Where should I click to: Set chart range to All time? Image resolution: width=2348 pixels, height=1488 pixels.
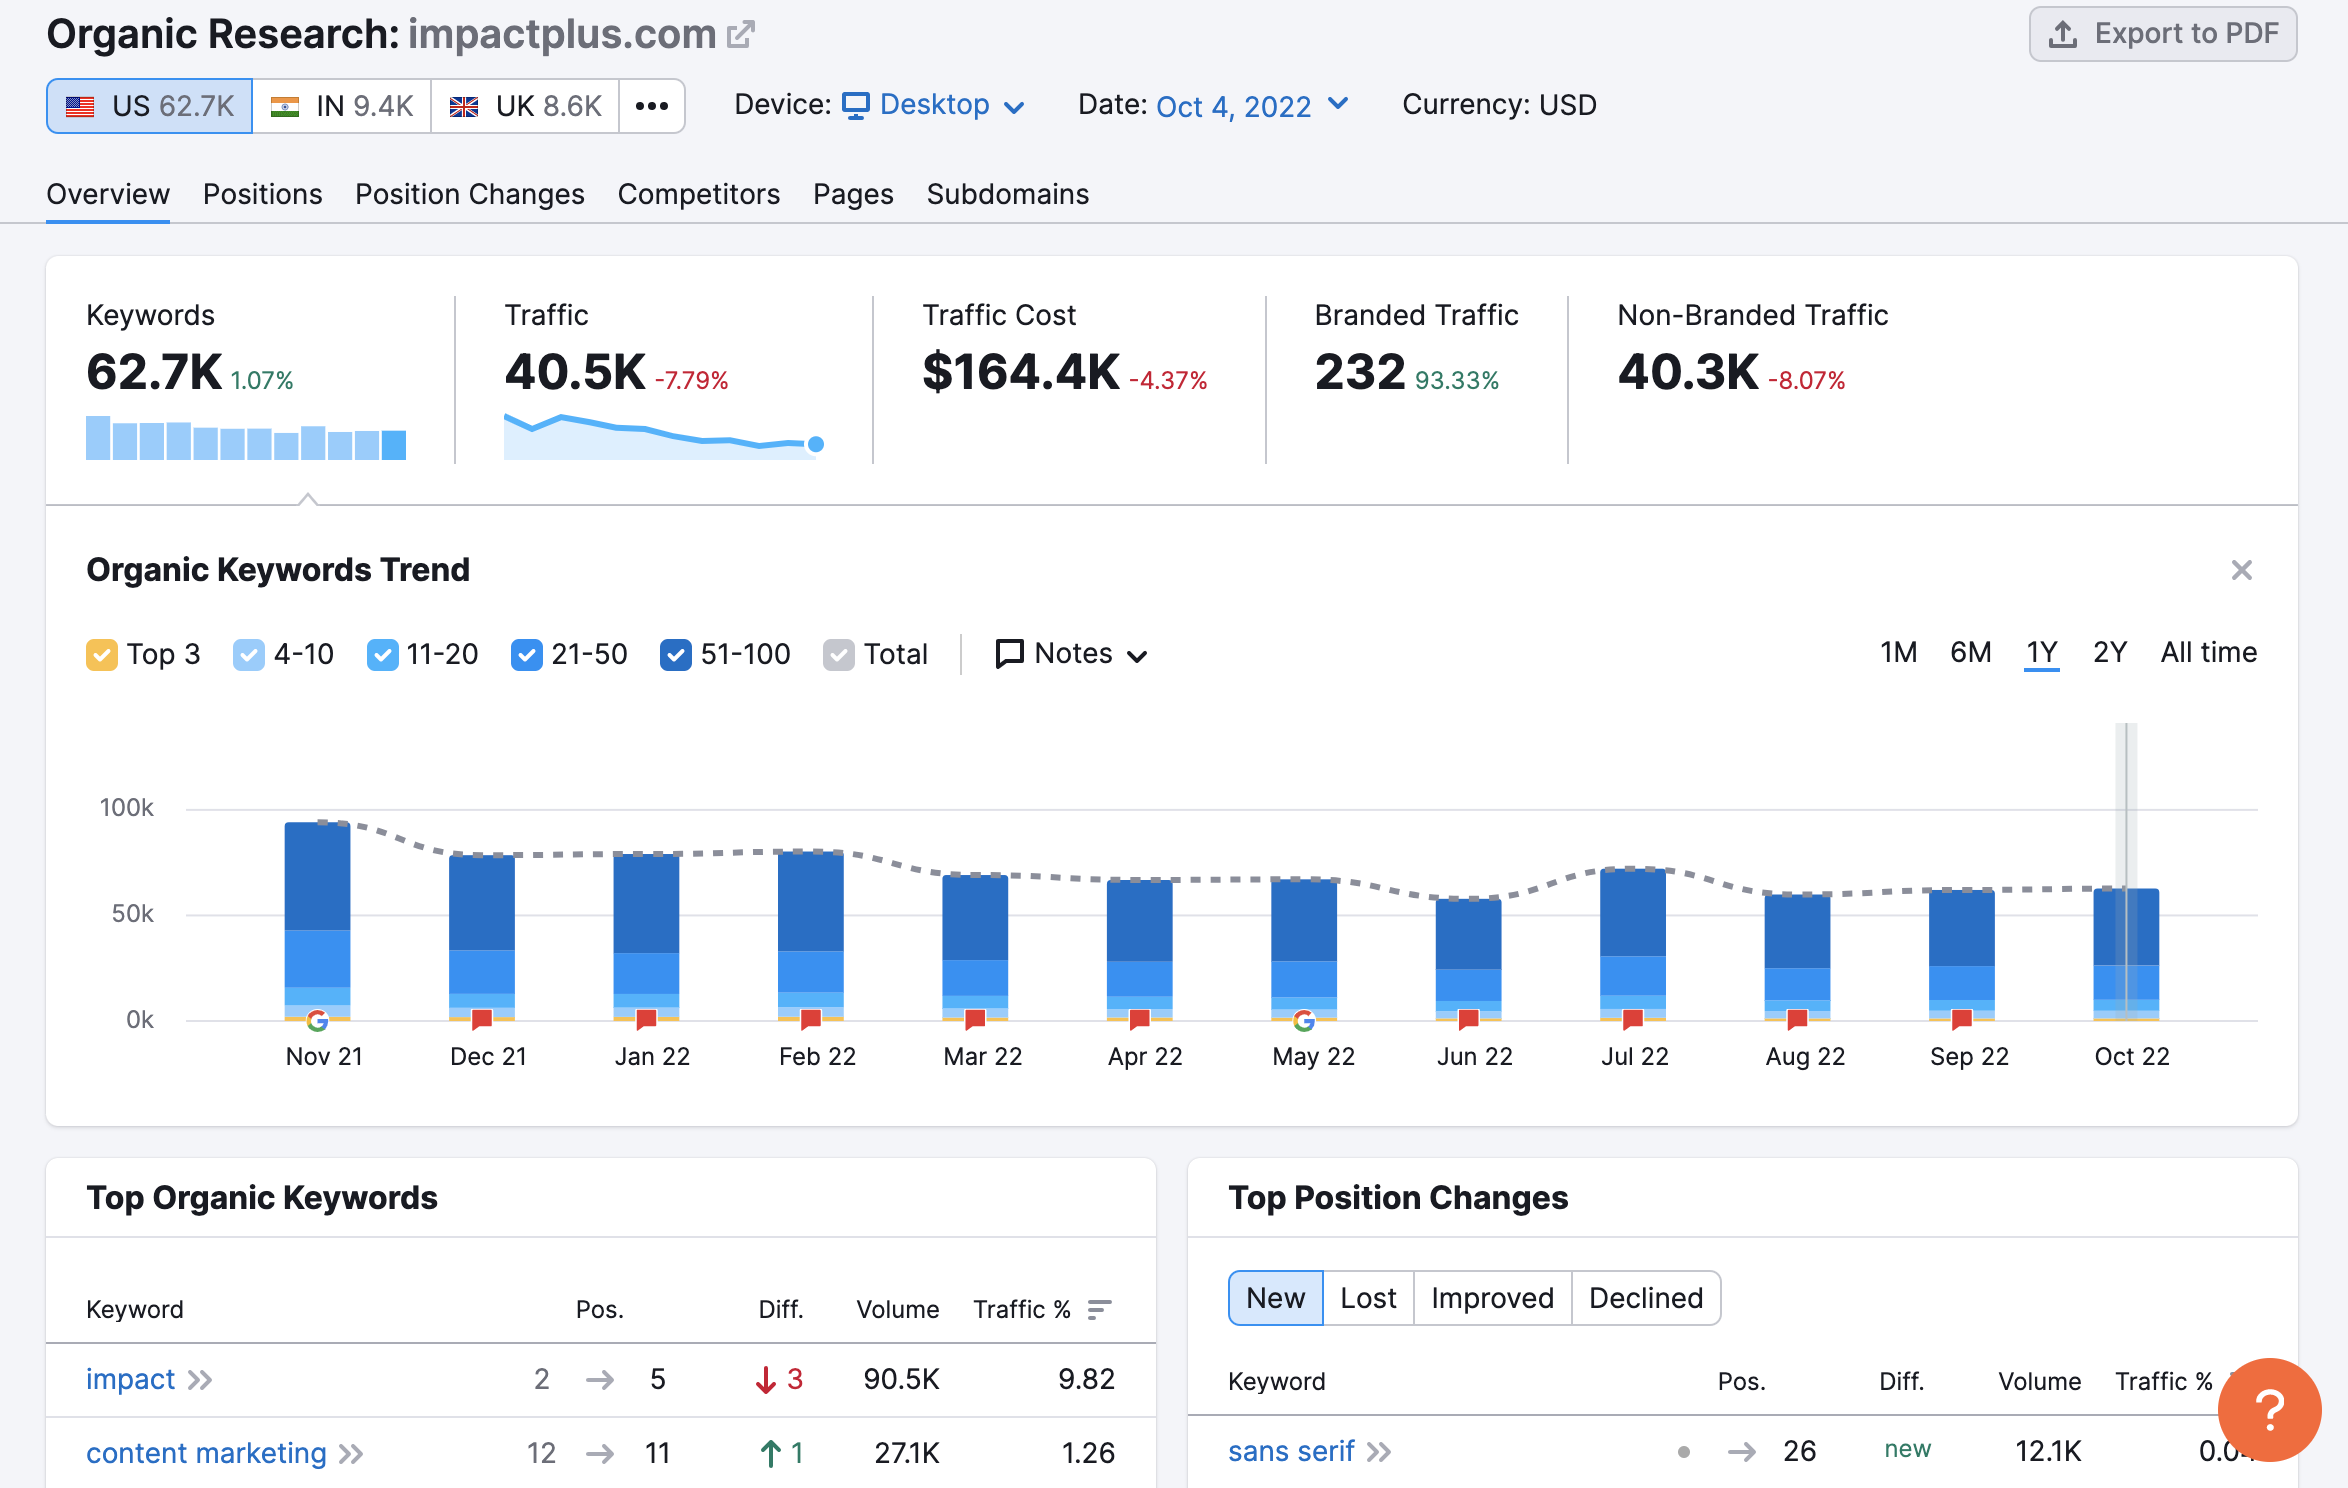pos(2208,653)
